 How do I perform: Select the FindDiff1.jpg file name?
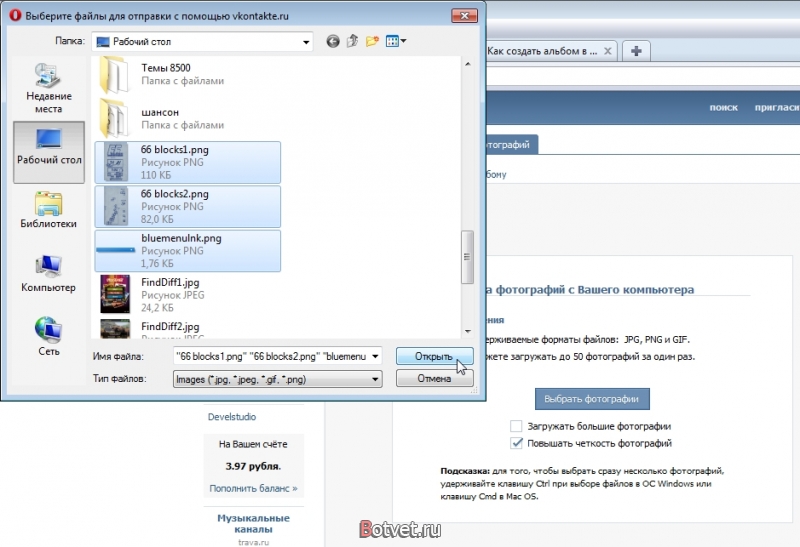click(x=170, y=282)
